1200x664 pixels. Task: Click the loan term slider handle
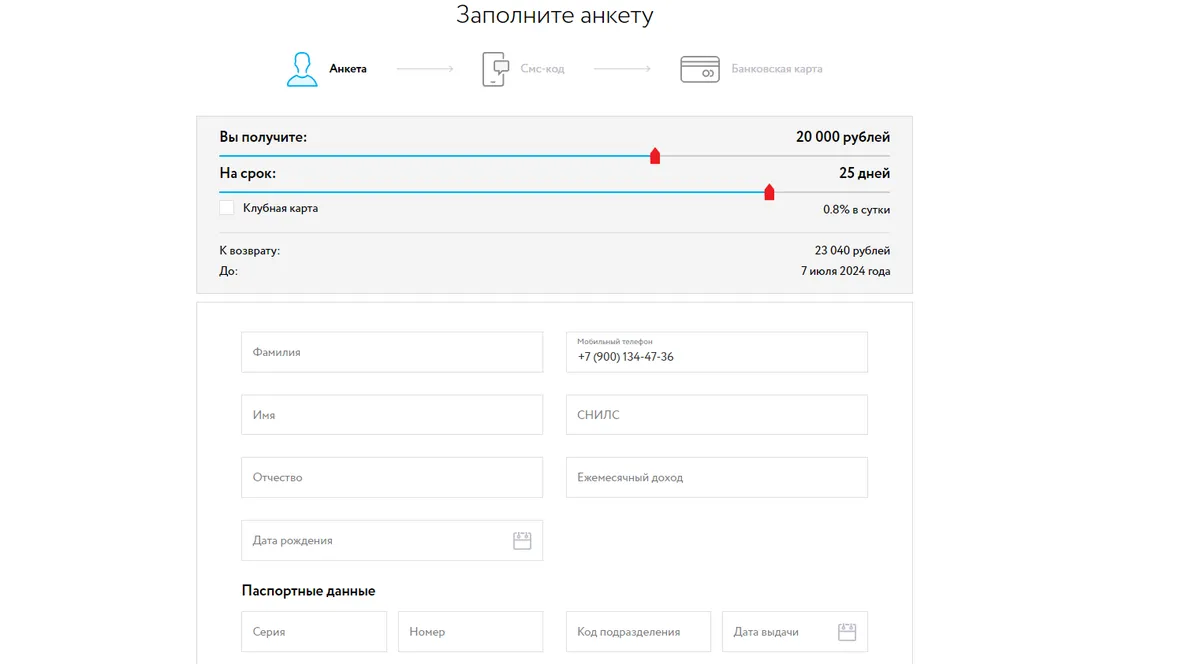click(x=769, y=192)
